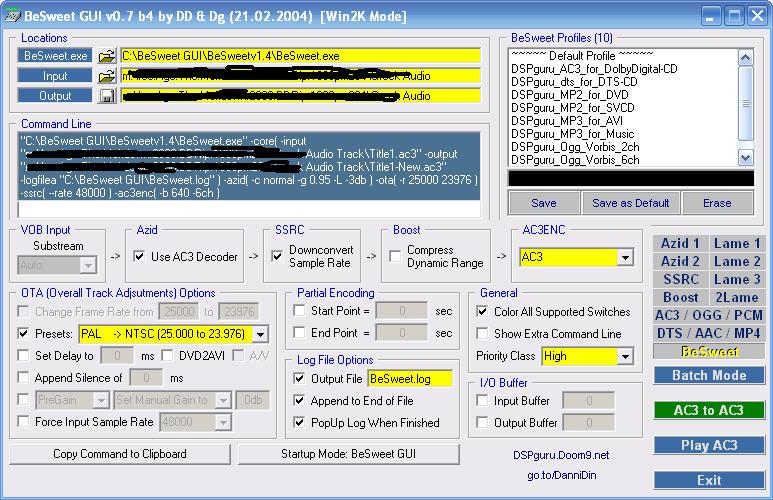Toggle Downconvert Sample Rate checkbox
This screenshot has width=773, height=500.
278,256
